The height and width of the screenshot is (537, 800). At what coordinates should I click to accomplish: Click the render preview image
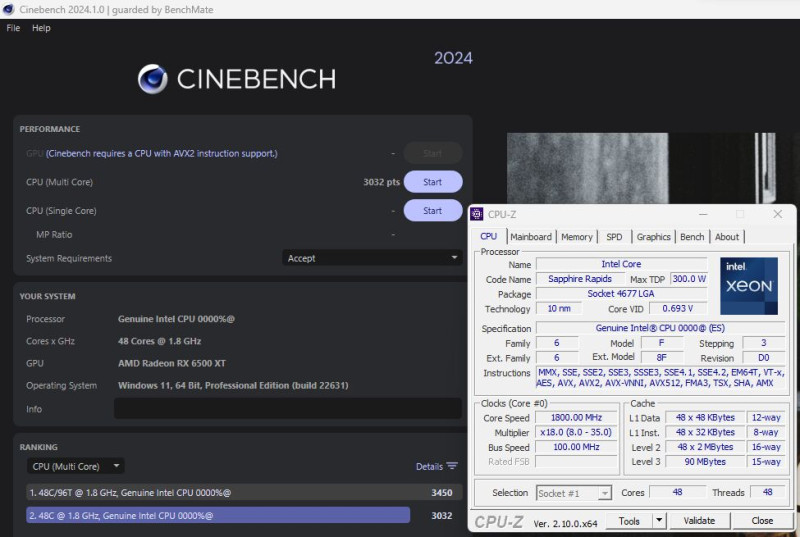pos(642,168)
